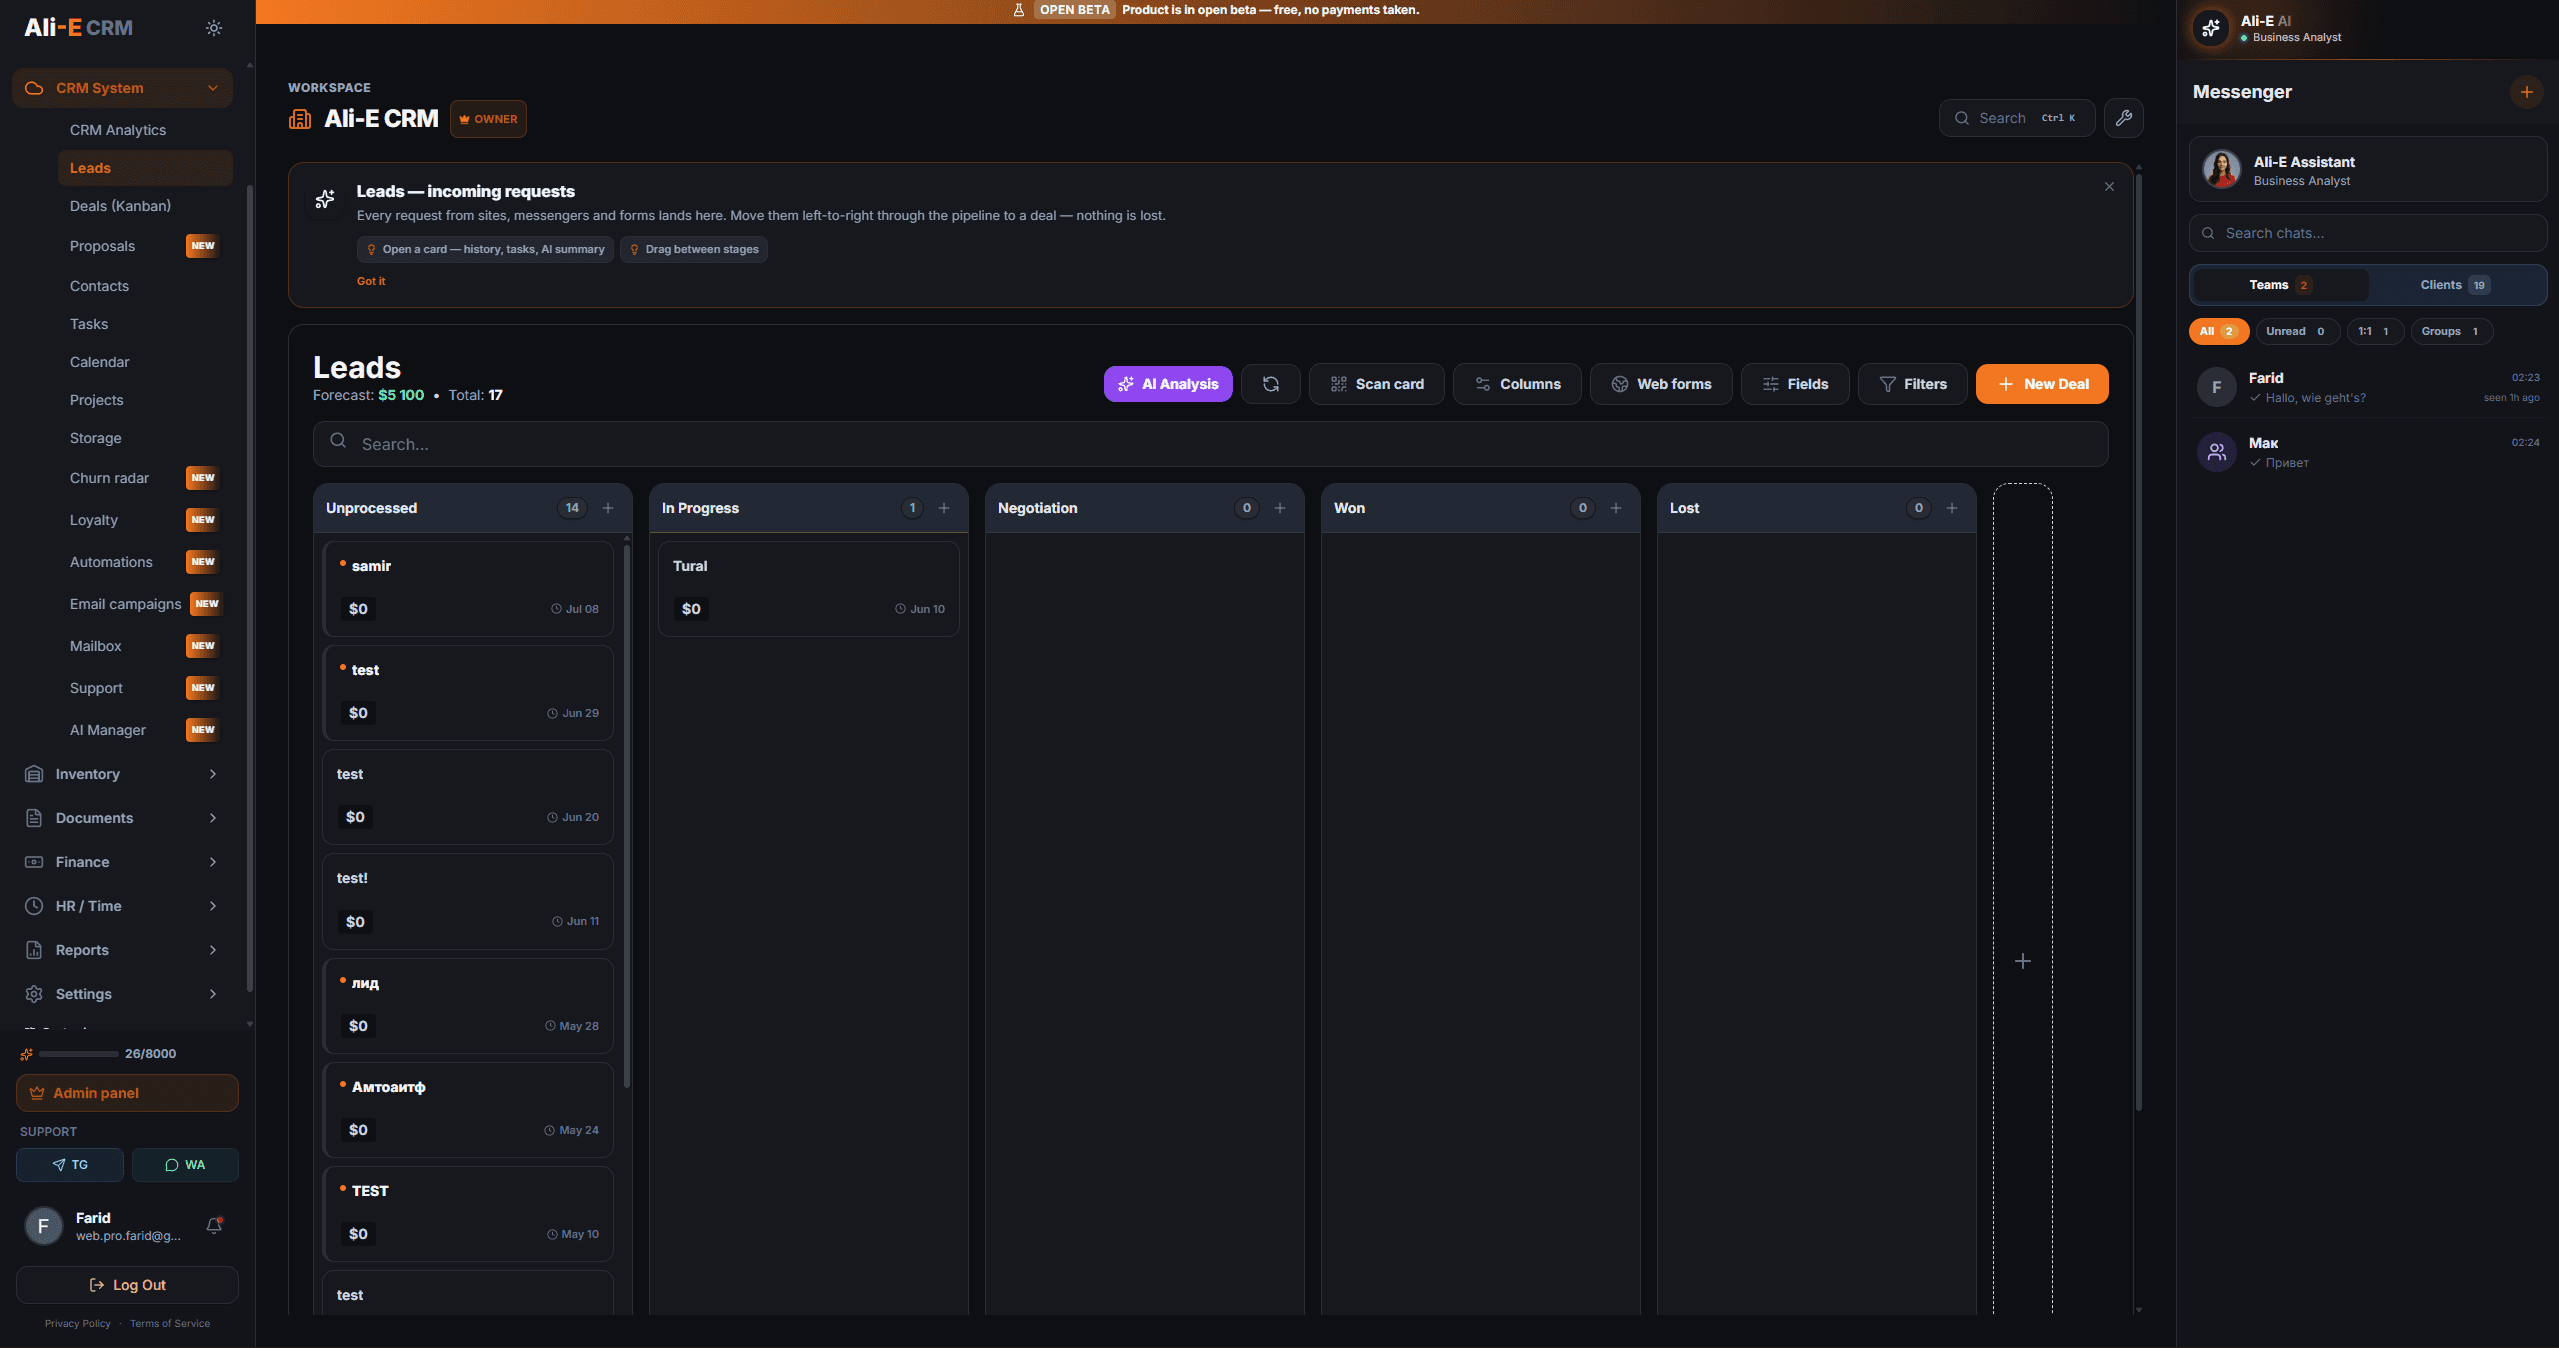Image resolution: width=2559 pixels, height=1348 pixels.
Task: Open Deals (Kanban) in sidebar
Action: coord(120,206)
